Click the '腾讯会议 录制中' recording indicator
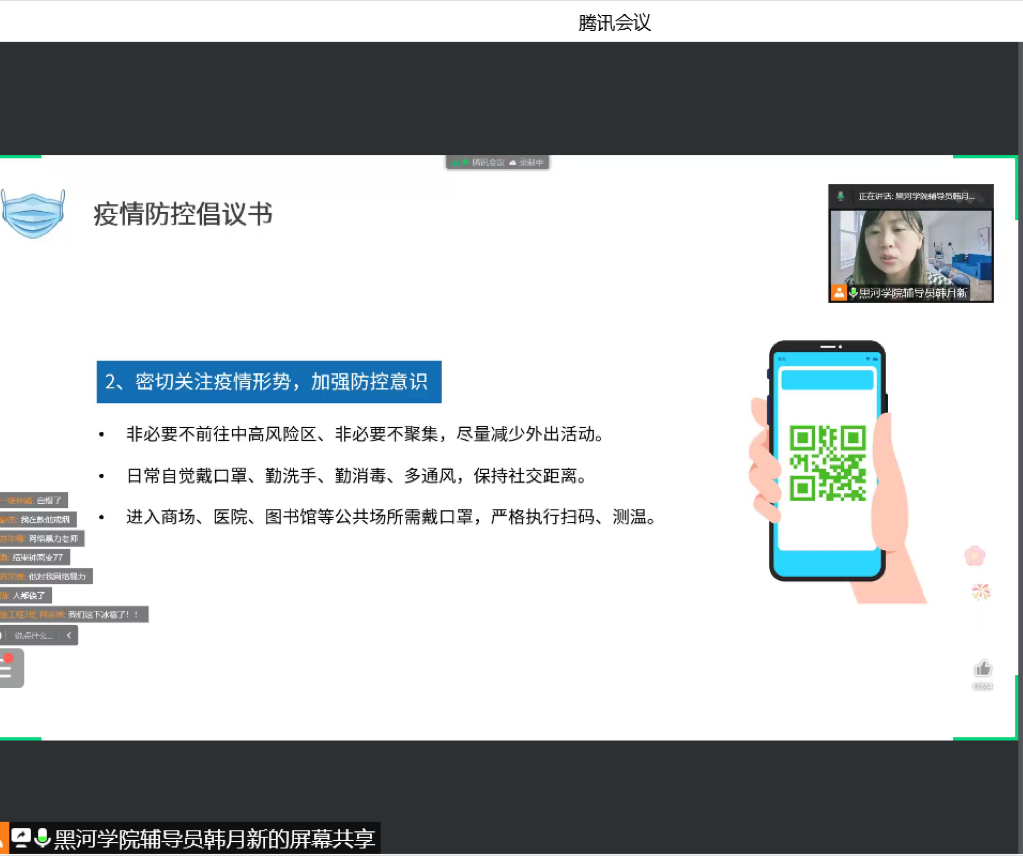The width and height of the screenshot is (1023, 856). click(497, 162)
